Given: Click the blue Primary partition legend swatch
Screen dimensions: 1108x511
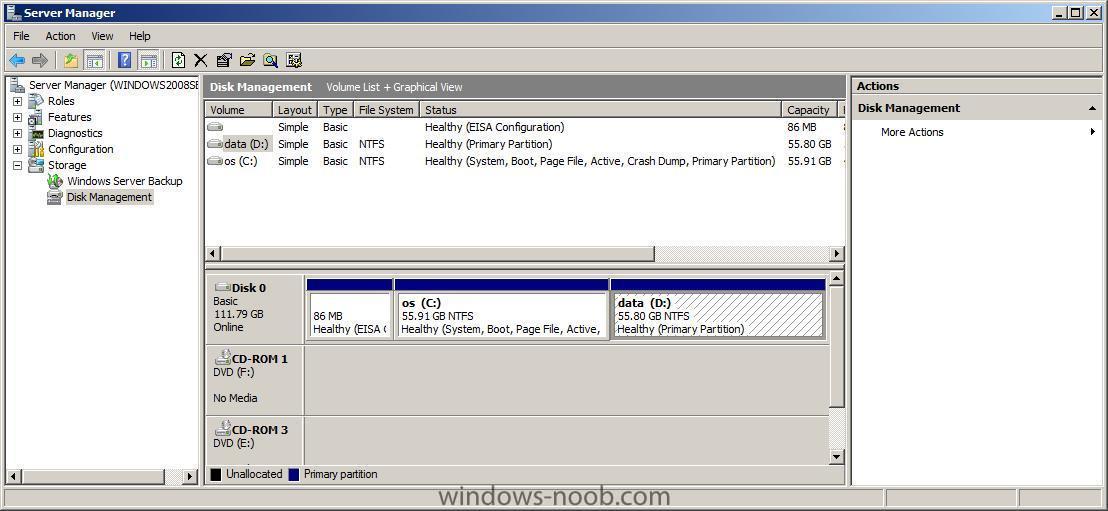Looking at the screenshot, I should click(x=294, y=474).
